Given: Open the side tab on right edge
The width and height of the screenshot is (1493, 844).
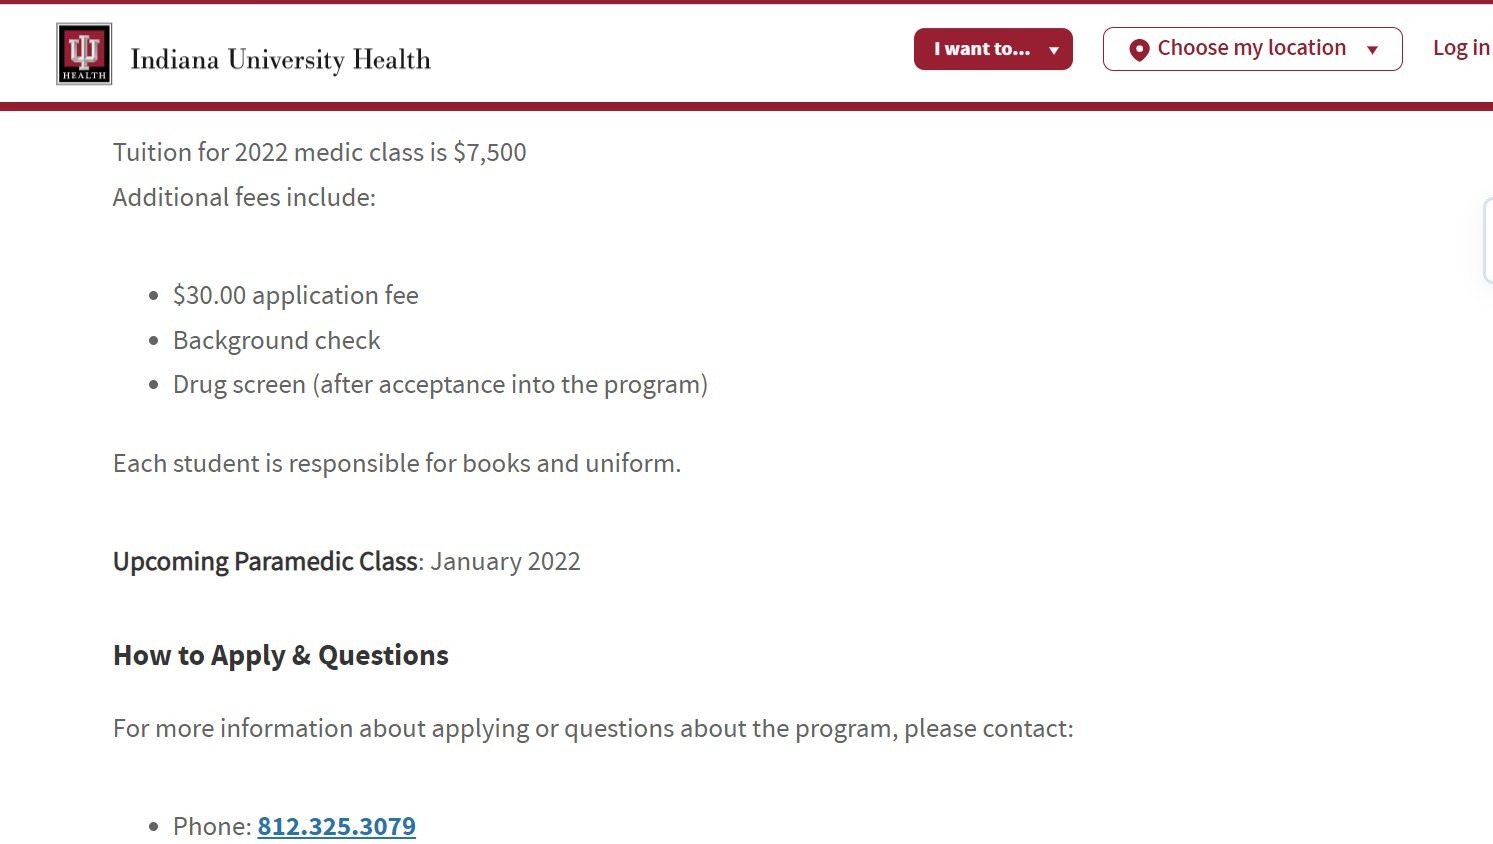Looking at the screenshot, I should coord(1488,240).
